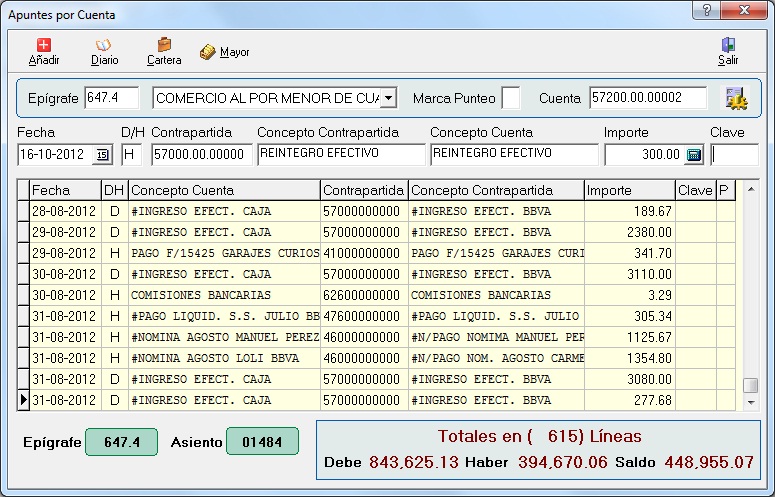Click the P column header
775x497 pixels.
(x=726, y=190)
